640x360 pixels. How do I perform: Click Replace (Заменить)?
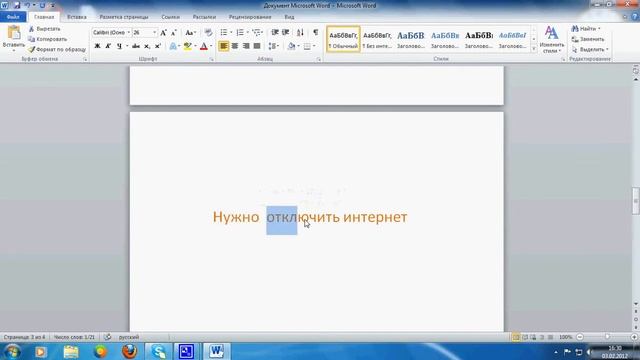click(x=588, y=39)
